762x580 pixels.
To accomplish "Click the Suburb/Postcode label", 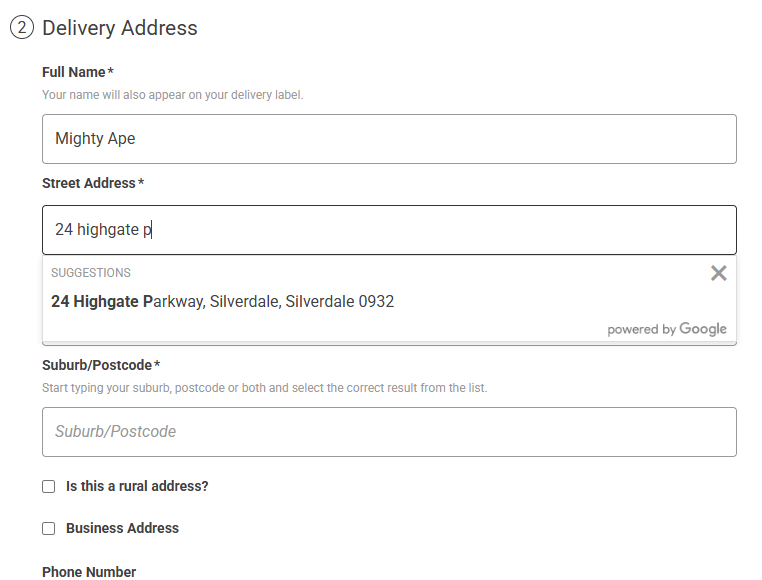I will pos(97,365).
